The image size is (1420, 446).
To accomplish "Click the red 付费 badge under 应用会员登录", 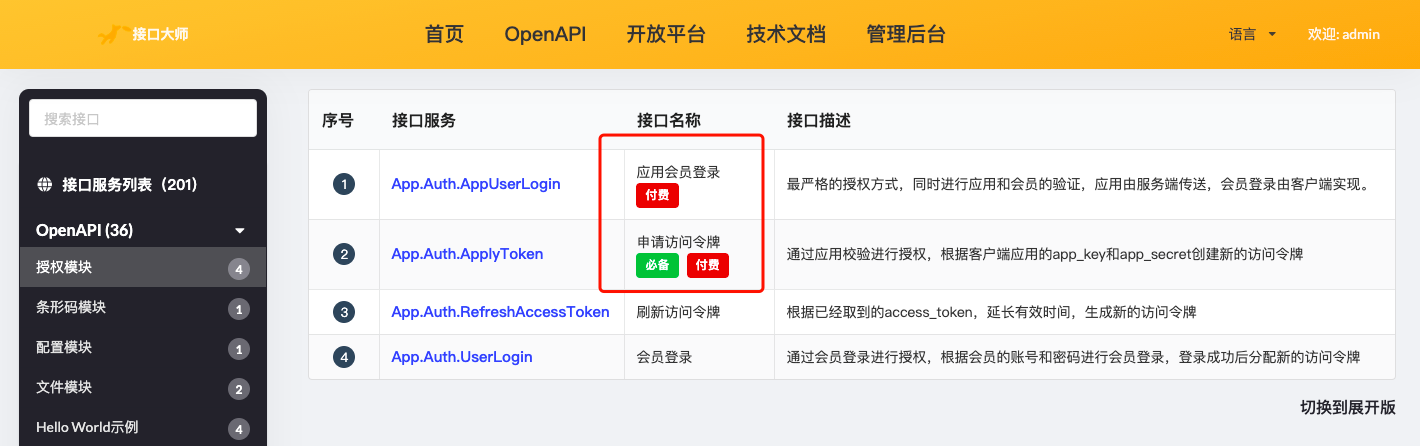I will pos(657,195).
